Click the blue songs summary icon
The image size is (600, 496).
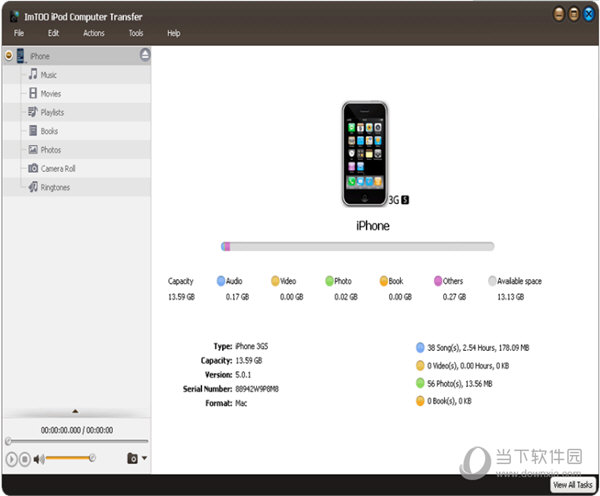pos(420,348)
